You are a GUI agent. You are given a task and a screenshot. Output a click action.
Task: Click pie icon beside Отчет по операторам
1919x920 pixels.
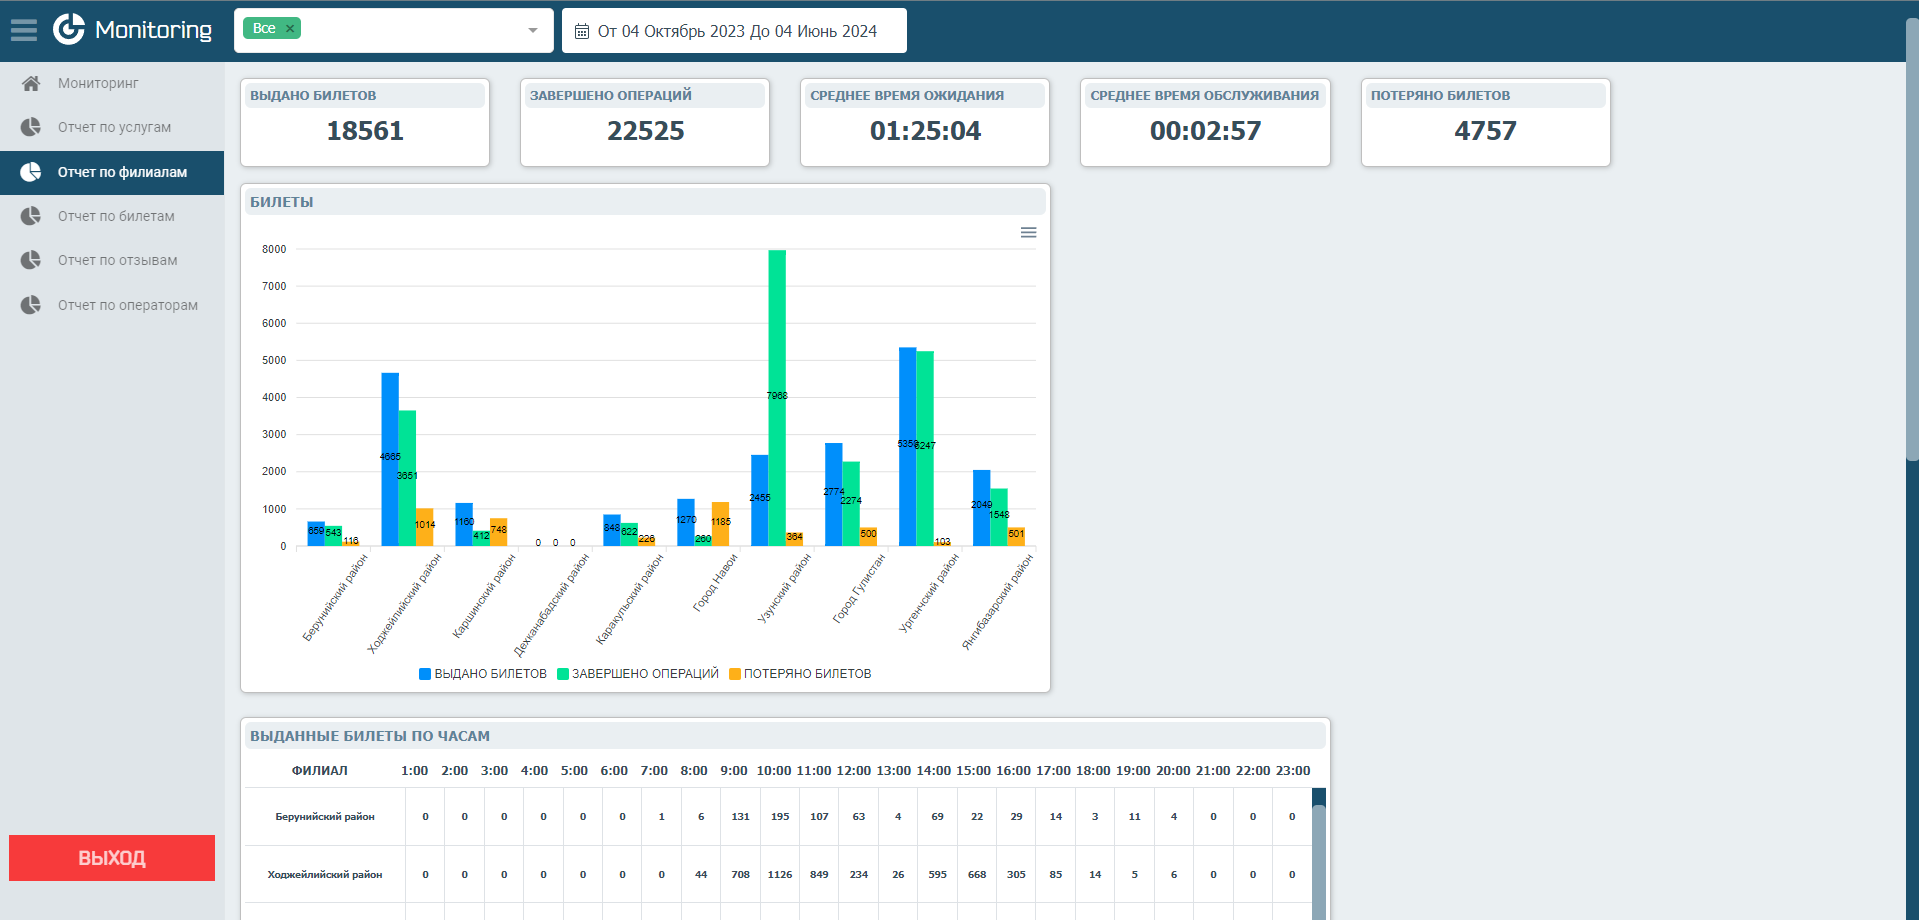coord(31,305)
